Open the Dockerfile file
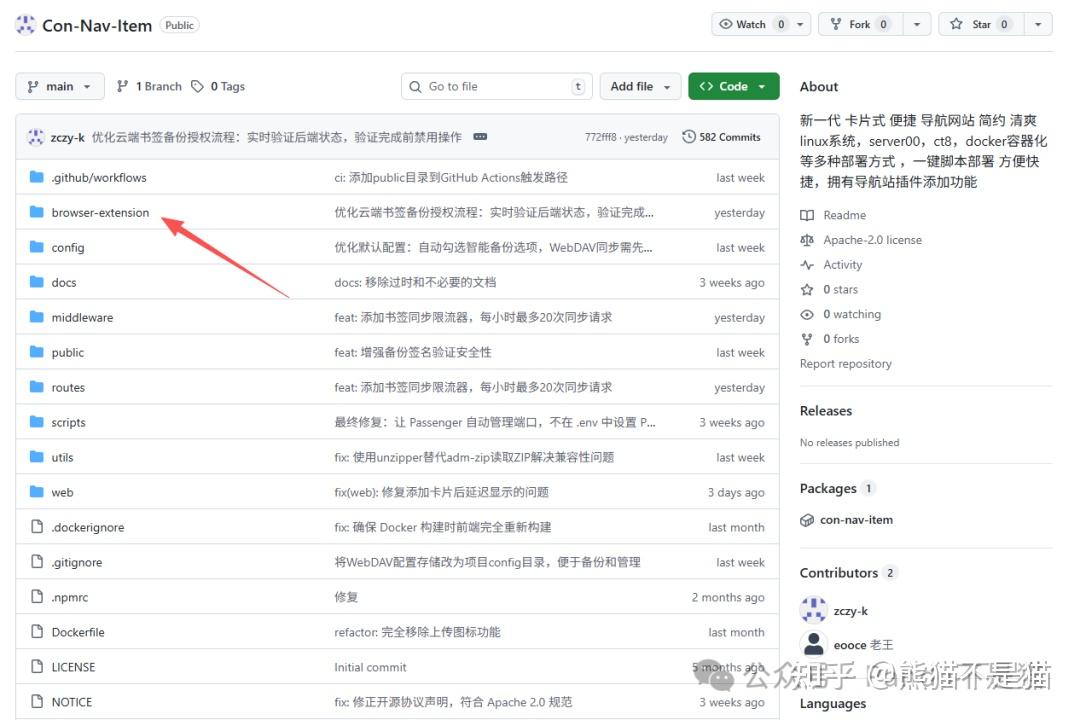 coord(78,633)
